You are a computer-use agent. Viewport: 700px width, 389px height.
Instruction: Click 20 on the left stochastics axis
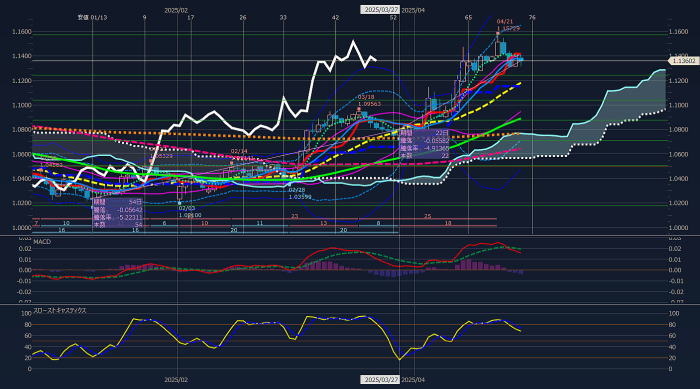[x=29, y=358]
